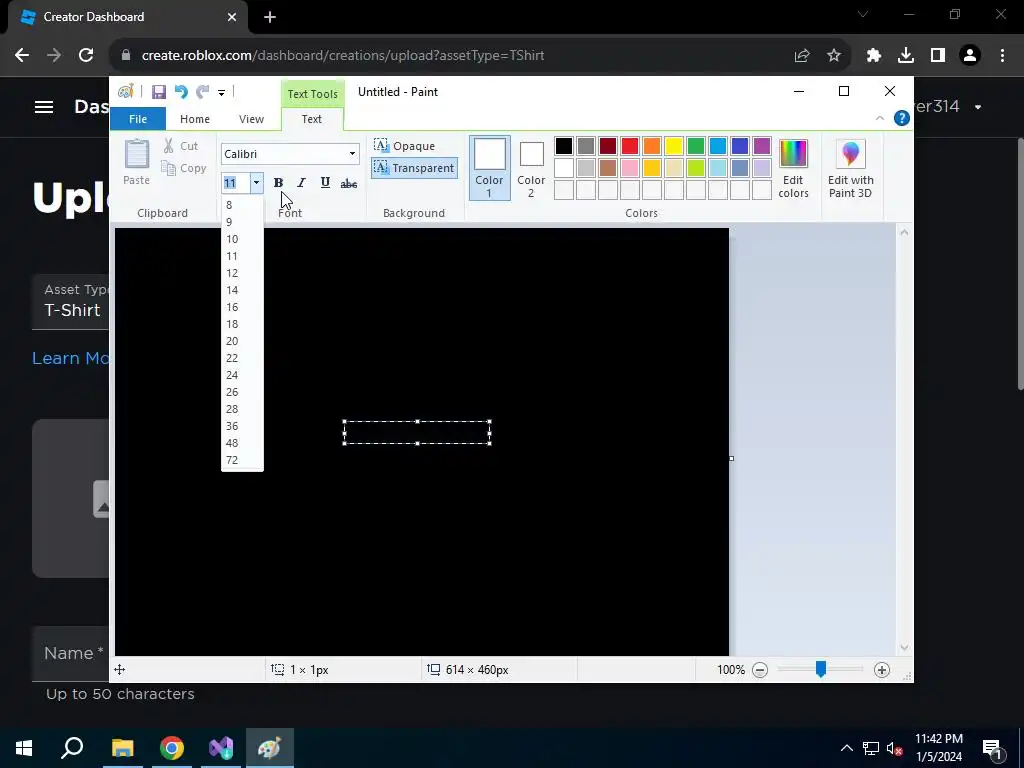This screenshot has width=1024, height=768.
Task: Click the Redo arrow in Paint's title bar
Action: [202, 92]
